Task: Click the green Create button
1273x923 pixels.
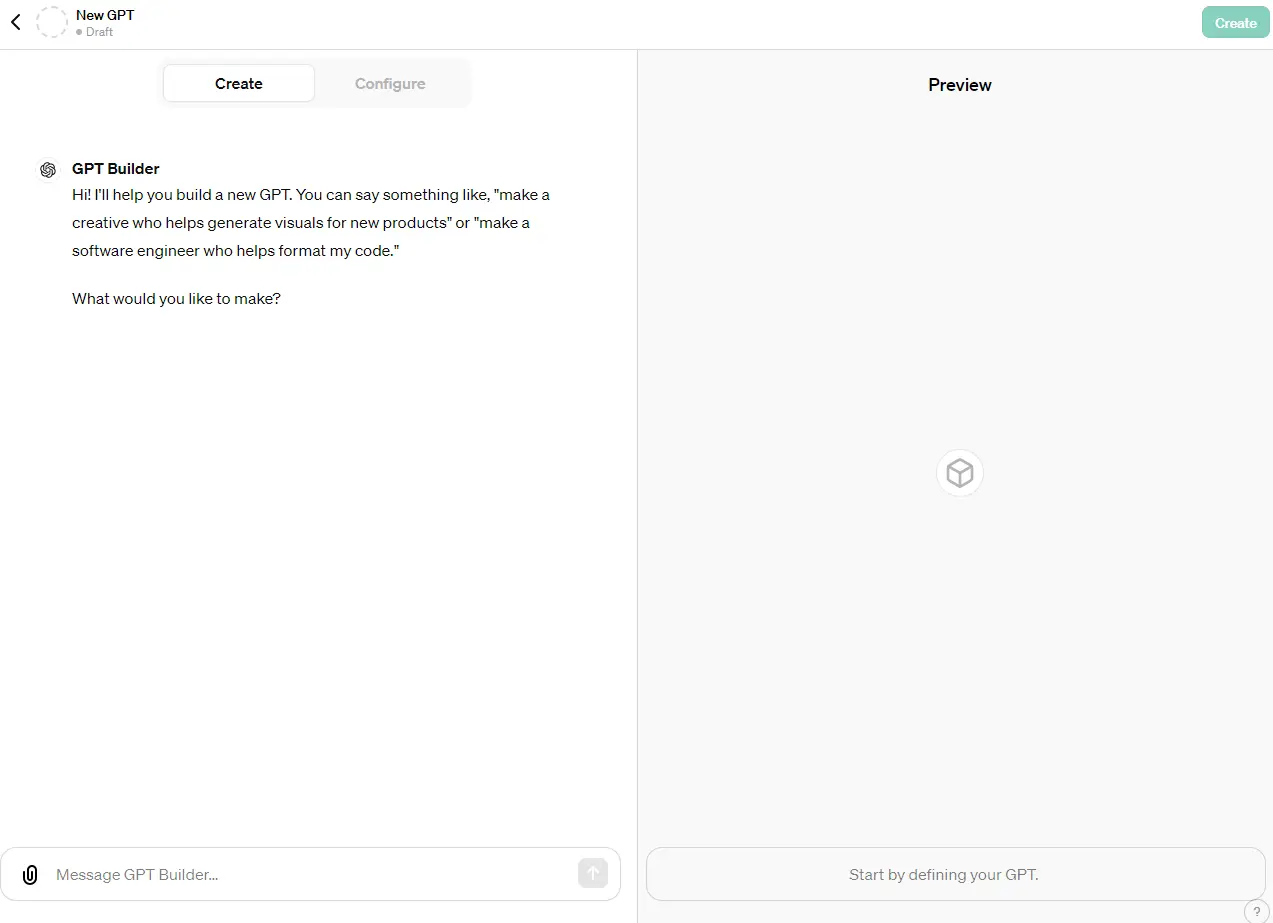Action: [x=1235, y=23]
